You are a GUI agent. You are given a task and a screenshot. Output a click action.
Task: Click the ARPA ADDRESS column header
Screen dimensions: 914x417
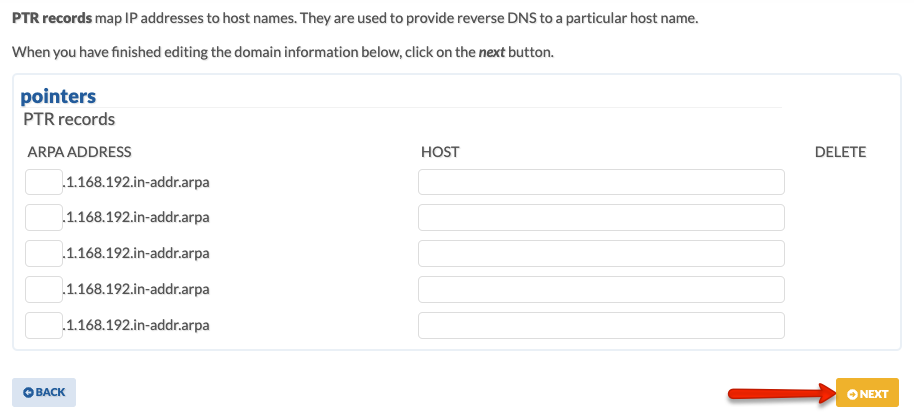[x=79, y=152]
